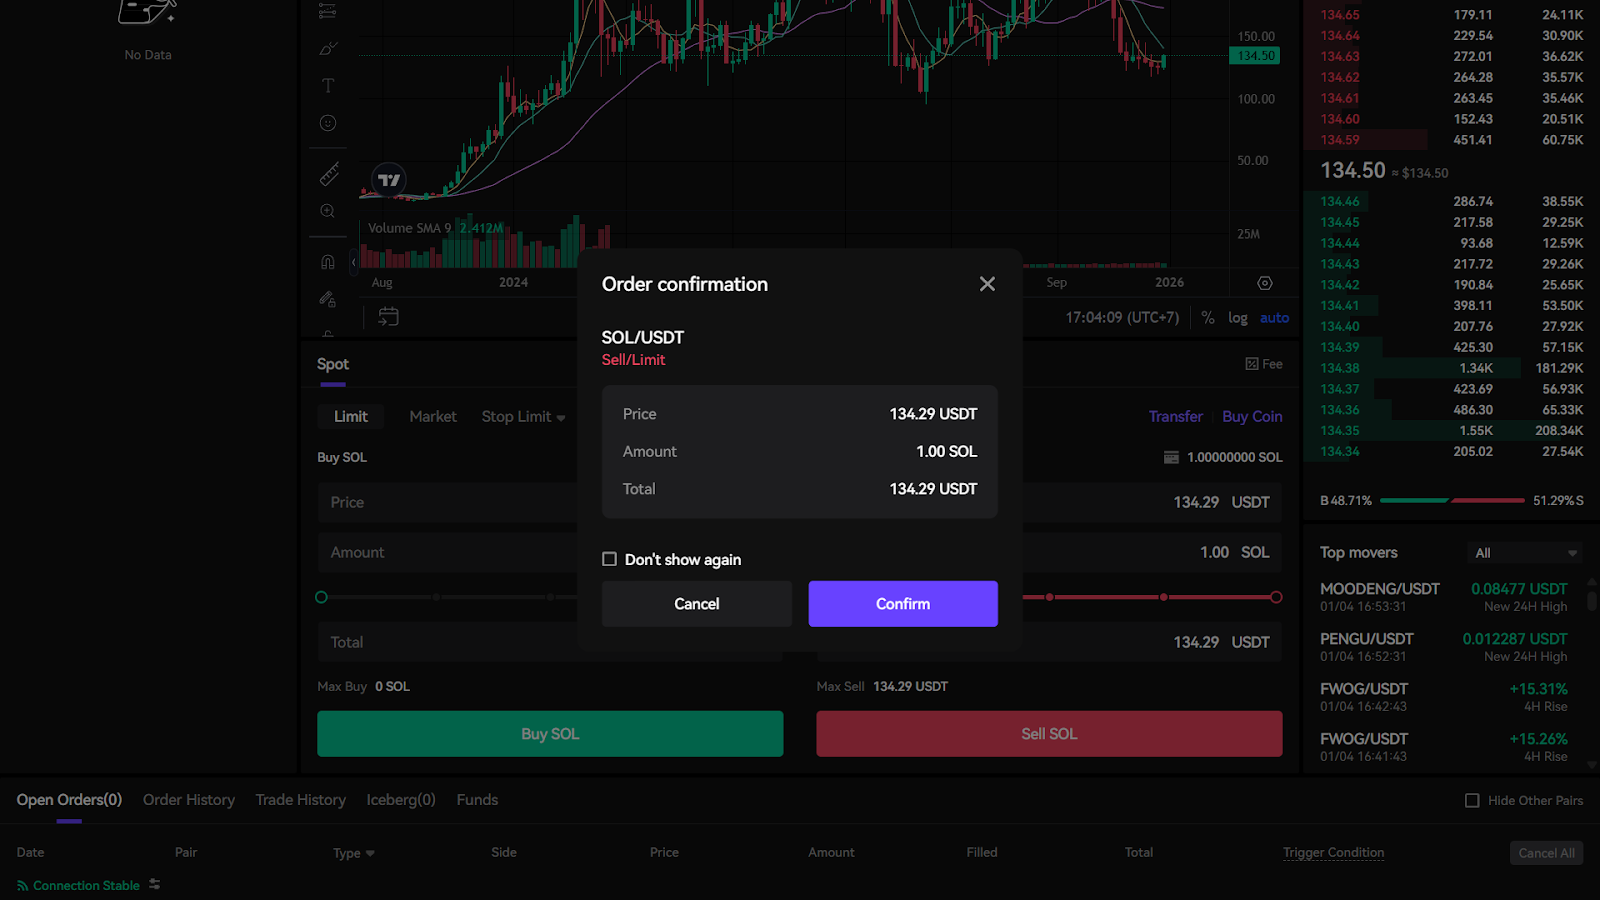Viewport: 1600px width, 900px height.
Task: Open the Top movers All filter dropdown
Action: pyautogui.click(x=1525, y=553)
